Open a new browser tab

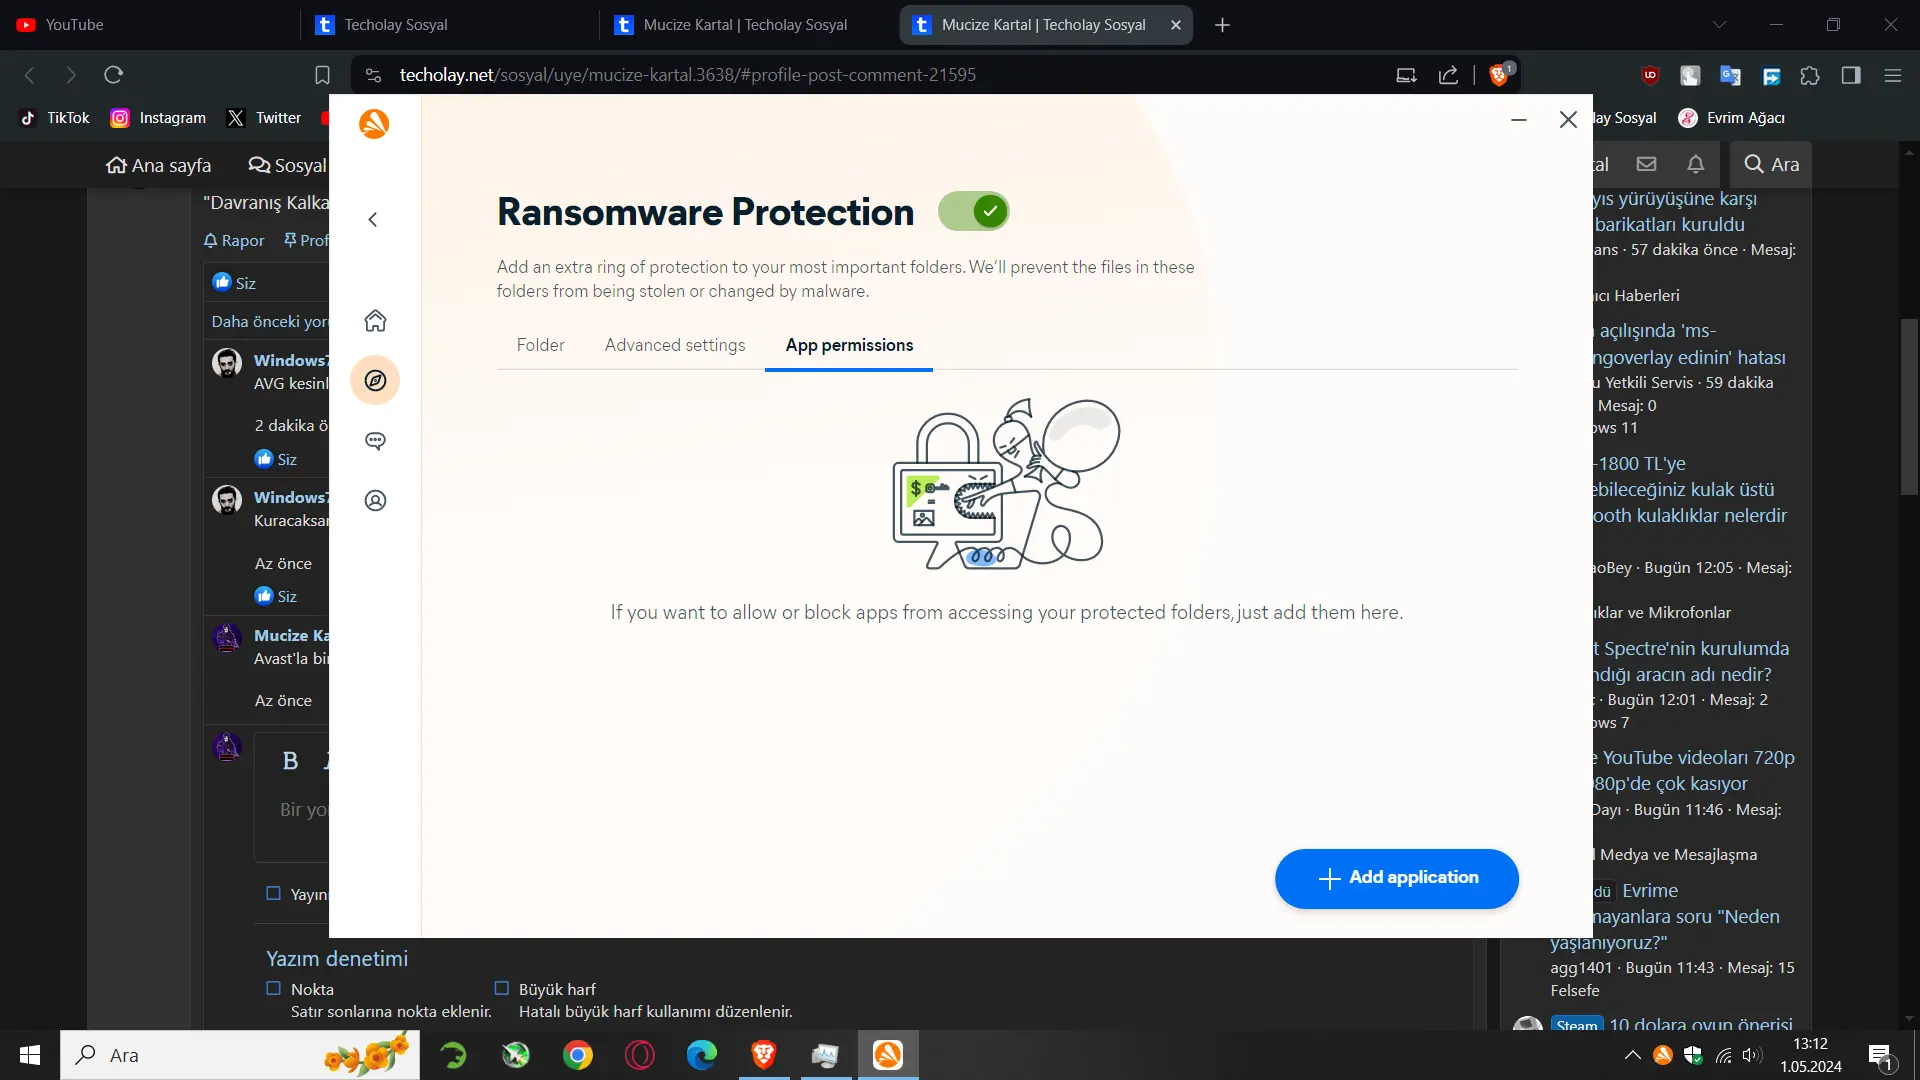(x=1222, y=25)
